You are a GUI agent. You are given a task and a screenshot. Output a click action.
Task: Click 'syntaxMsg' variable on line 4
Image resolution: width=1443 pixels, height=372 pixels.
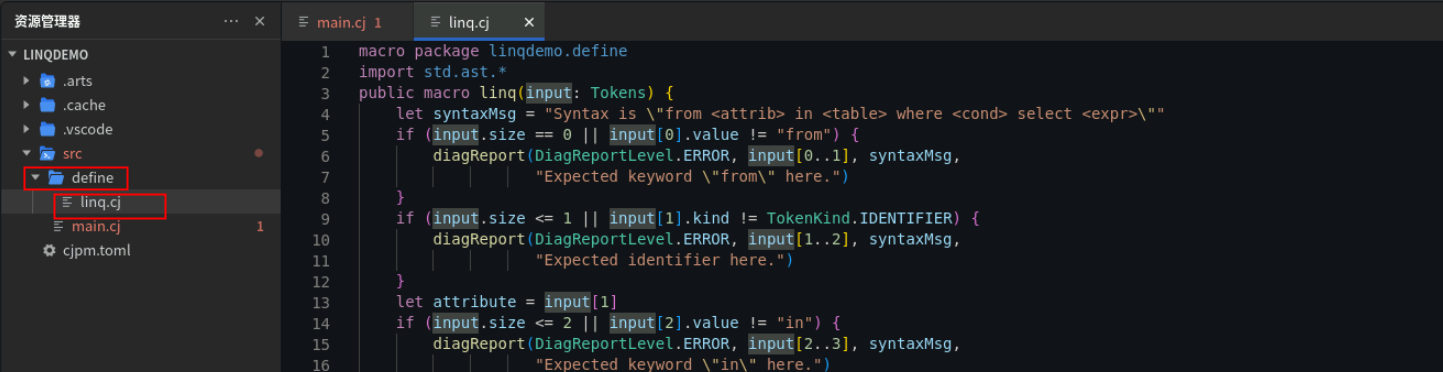(x=474, y=114)
